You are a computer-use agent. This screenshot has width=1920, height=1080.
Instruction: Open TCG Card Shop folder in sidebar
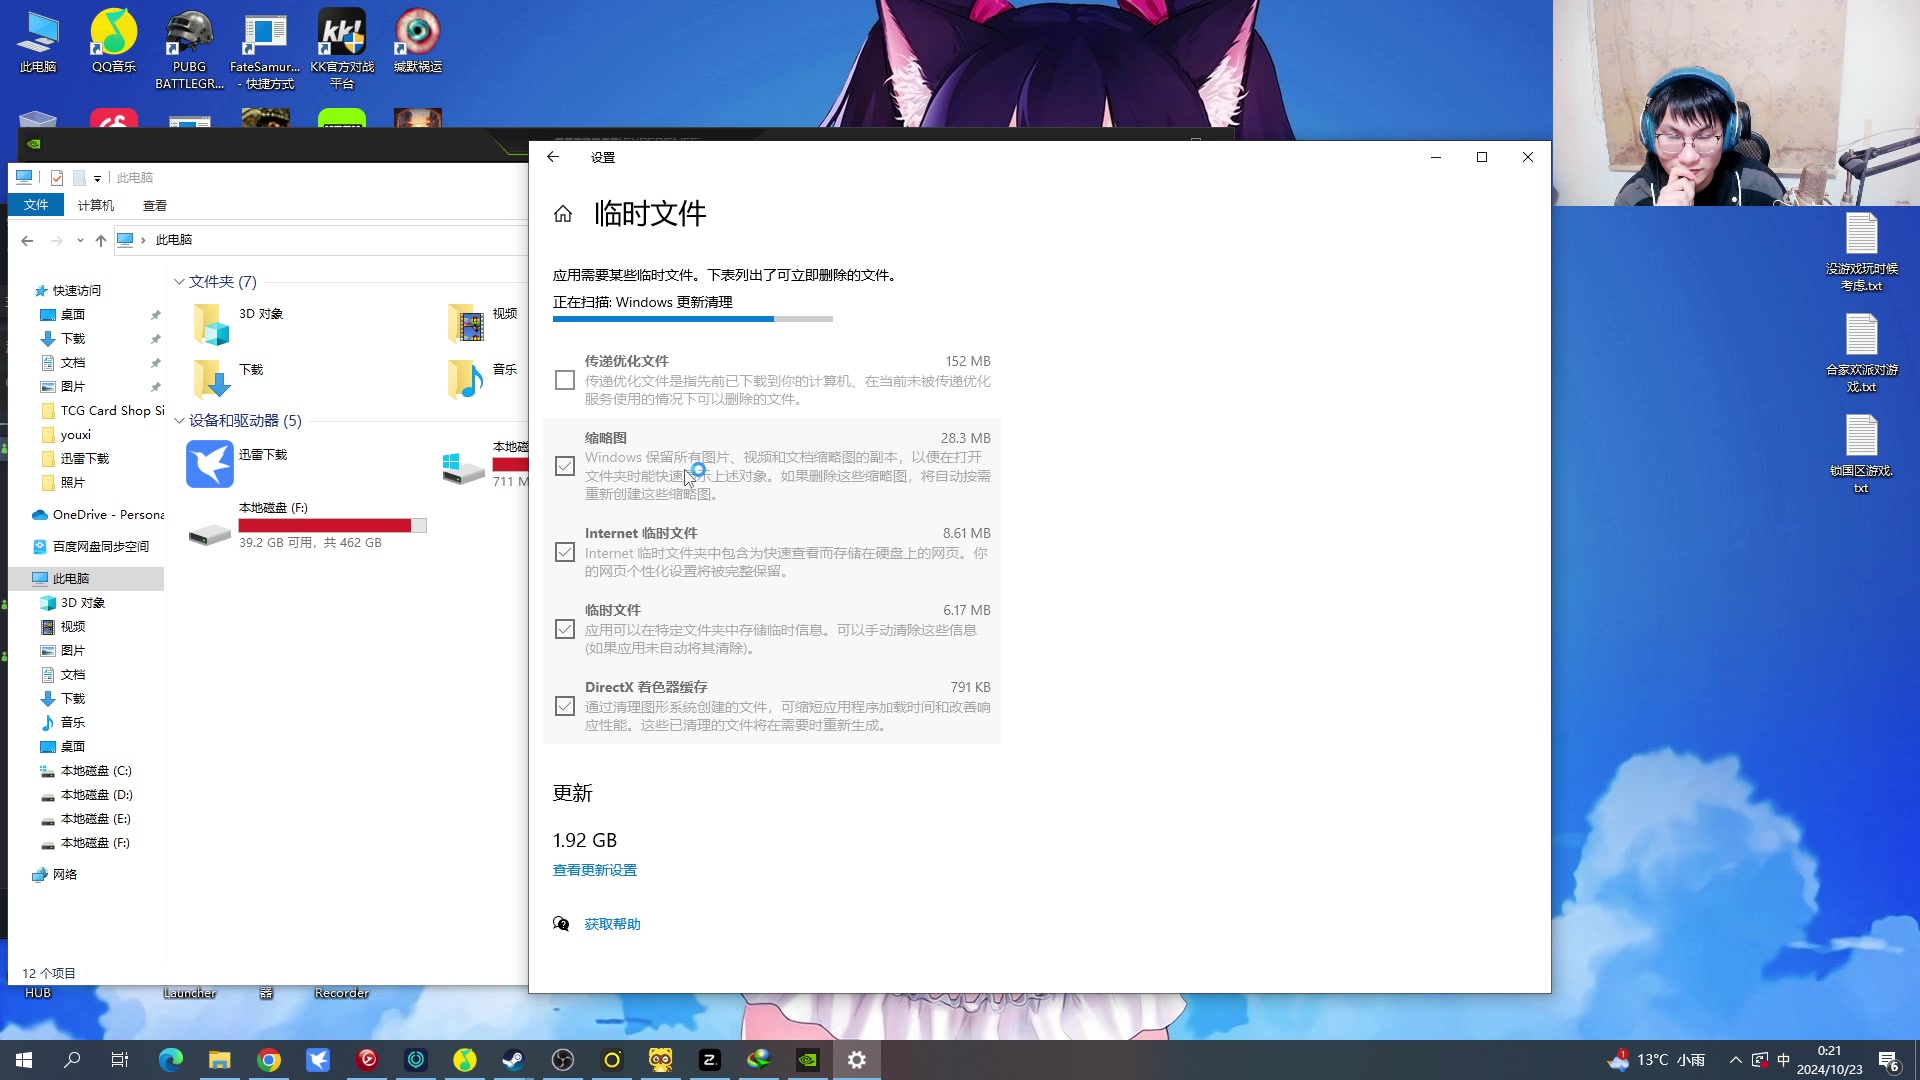[102, 411]
